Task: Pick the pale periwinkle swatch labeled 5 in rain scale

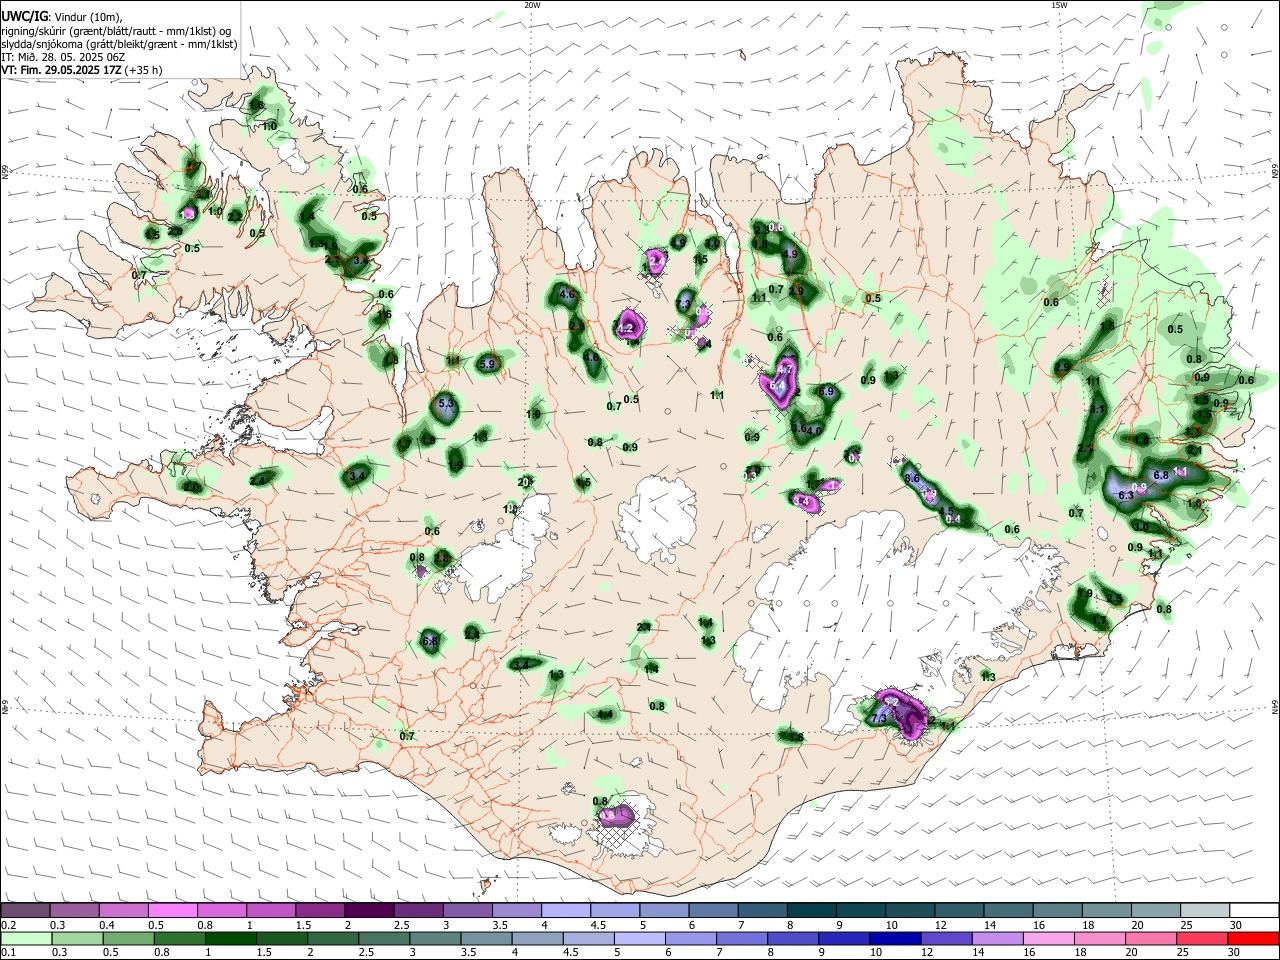Action: pyautogui.click(x=639, y=939)
